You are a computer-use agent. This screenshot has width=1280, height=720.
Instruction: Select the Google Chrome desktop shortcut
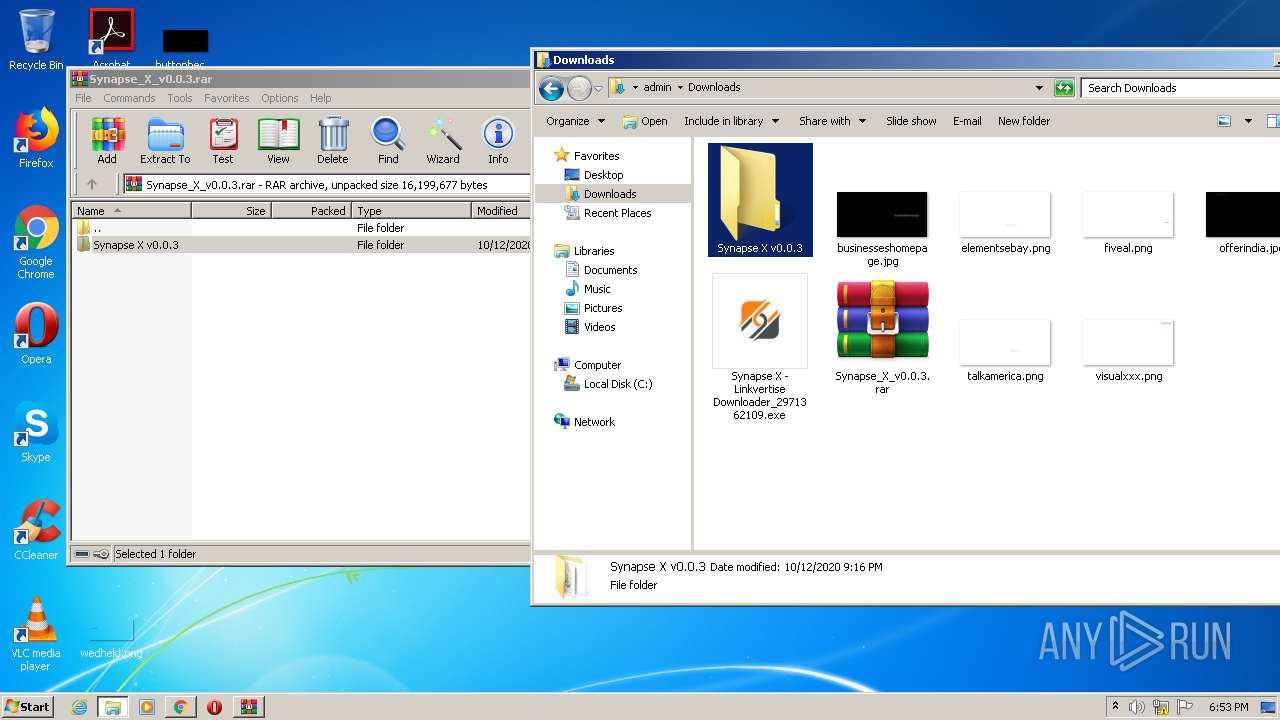click(x=36, y=243)
